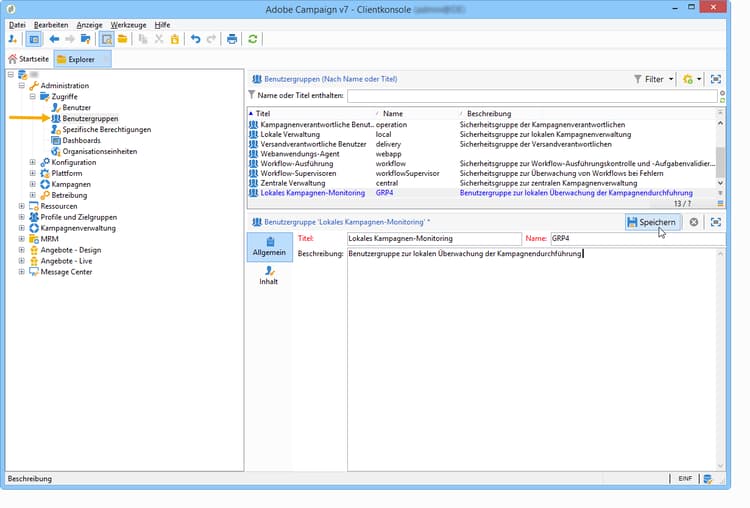Collapse the Administration tree node
This screenshot has height=508, width=750.
pyautogui.click(x=22, y=86)
